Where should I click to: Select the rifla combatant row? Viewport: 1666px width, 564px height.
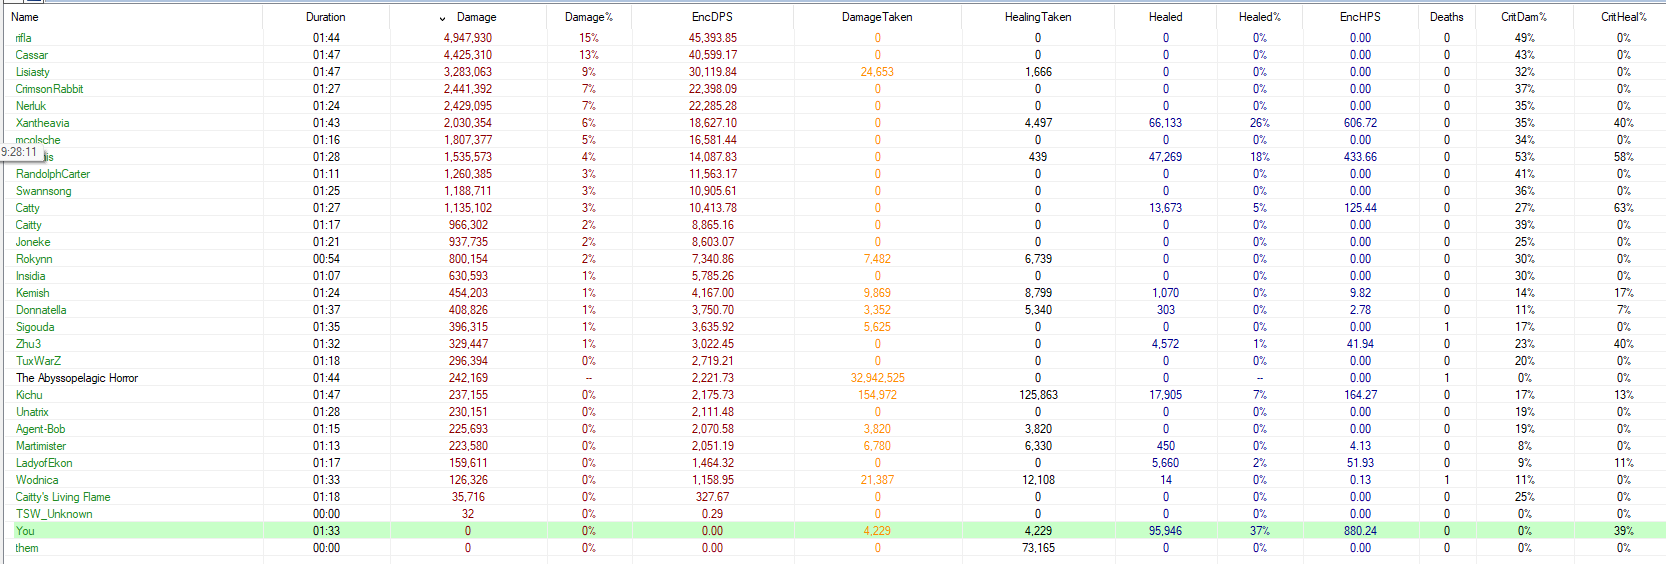23,38
